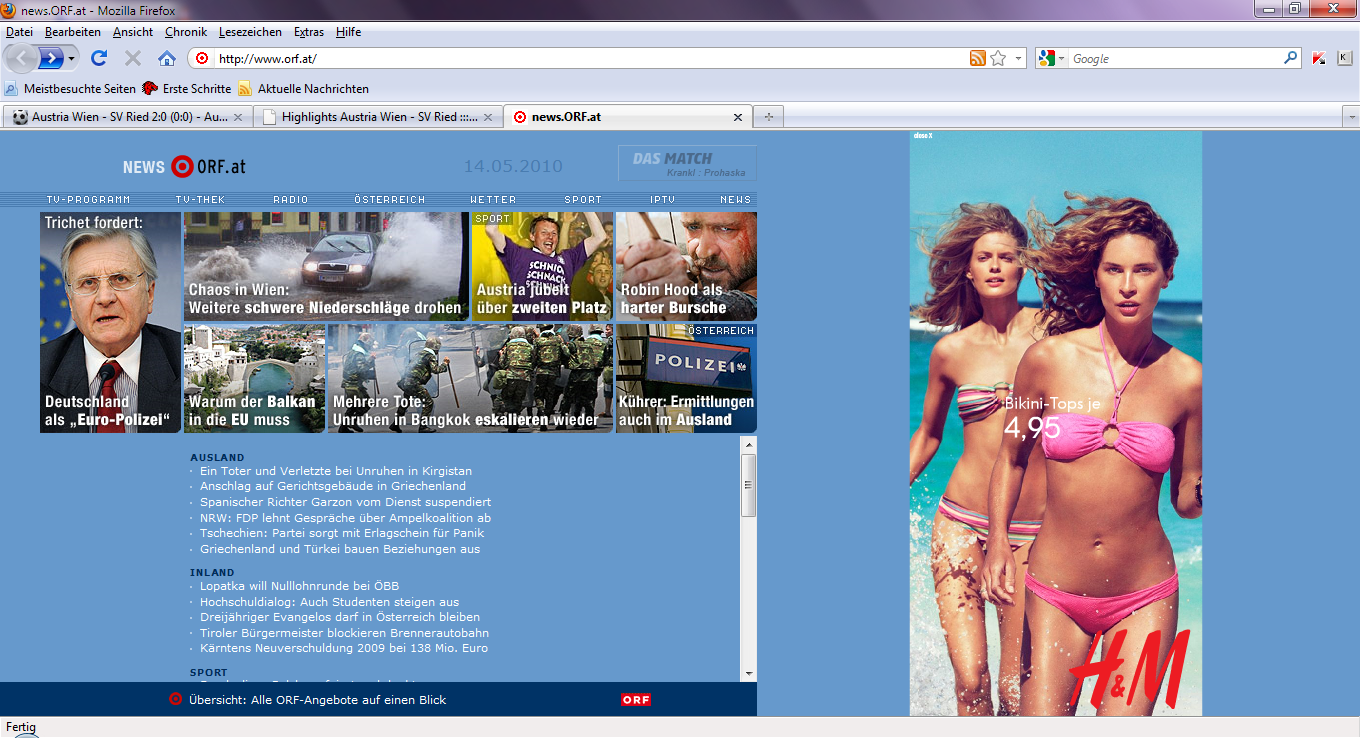The height and width of the screenshot is (738, 1360).
Task: Go to the Home page icon
Action: [x=167, y=58]
